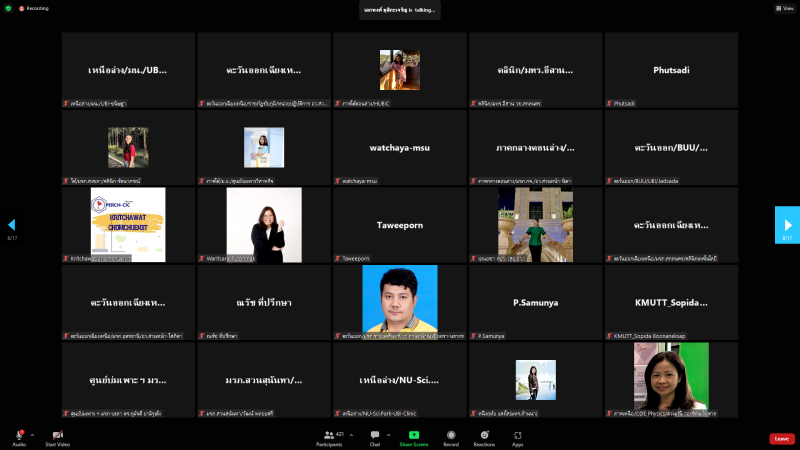Click the Share Screen icon
Image resolution: width=800 pixels, height=450 pixels.
(413, 436)
